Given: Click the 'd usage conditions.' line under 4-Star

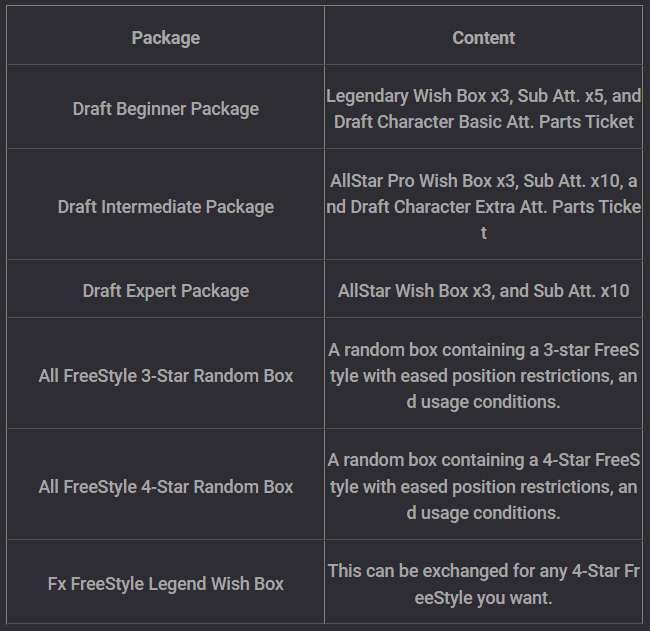Looking at the screenshot, I should point(483,513).
